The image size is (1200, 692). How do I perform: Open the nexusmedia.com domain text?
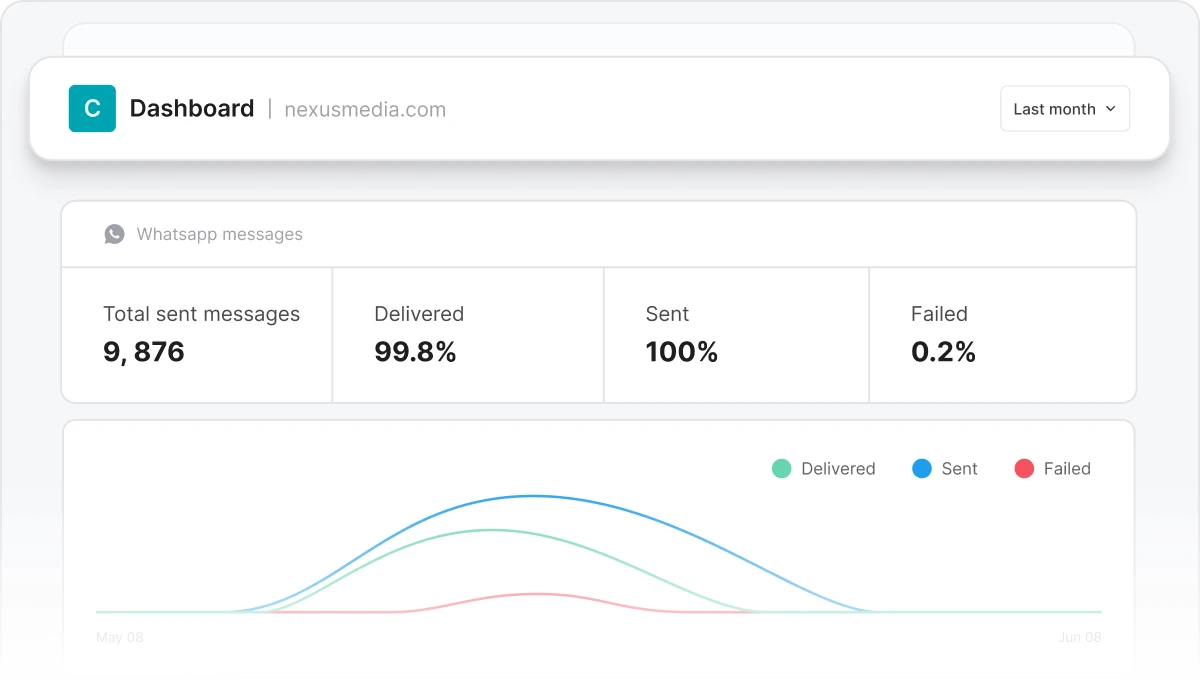pyautogui.click(x=365, y=109)
